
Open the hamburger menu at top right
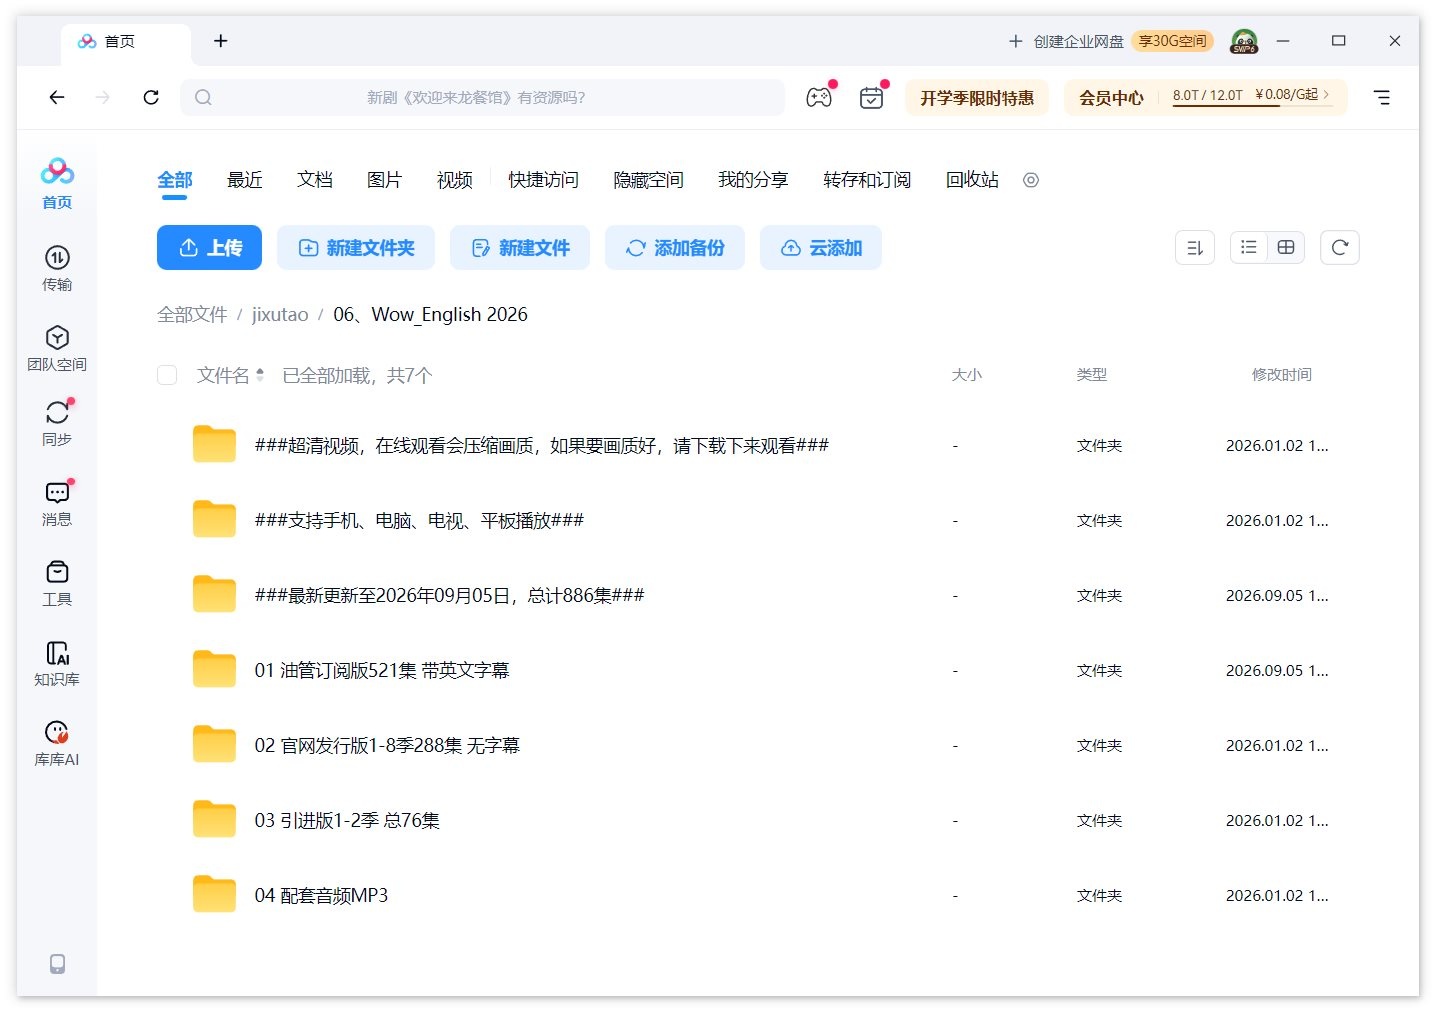coord(1382,97)
